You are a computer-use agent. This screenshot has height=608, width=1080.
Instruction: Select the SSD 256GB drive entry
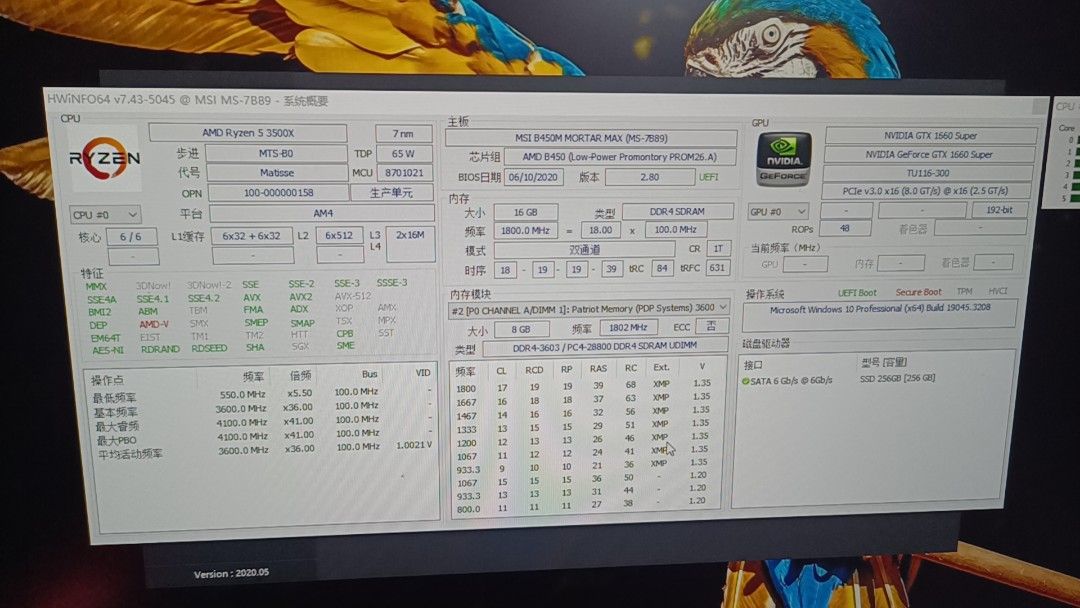click(x=897, y=379)
